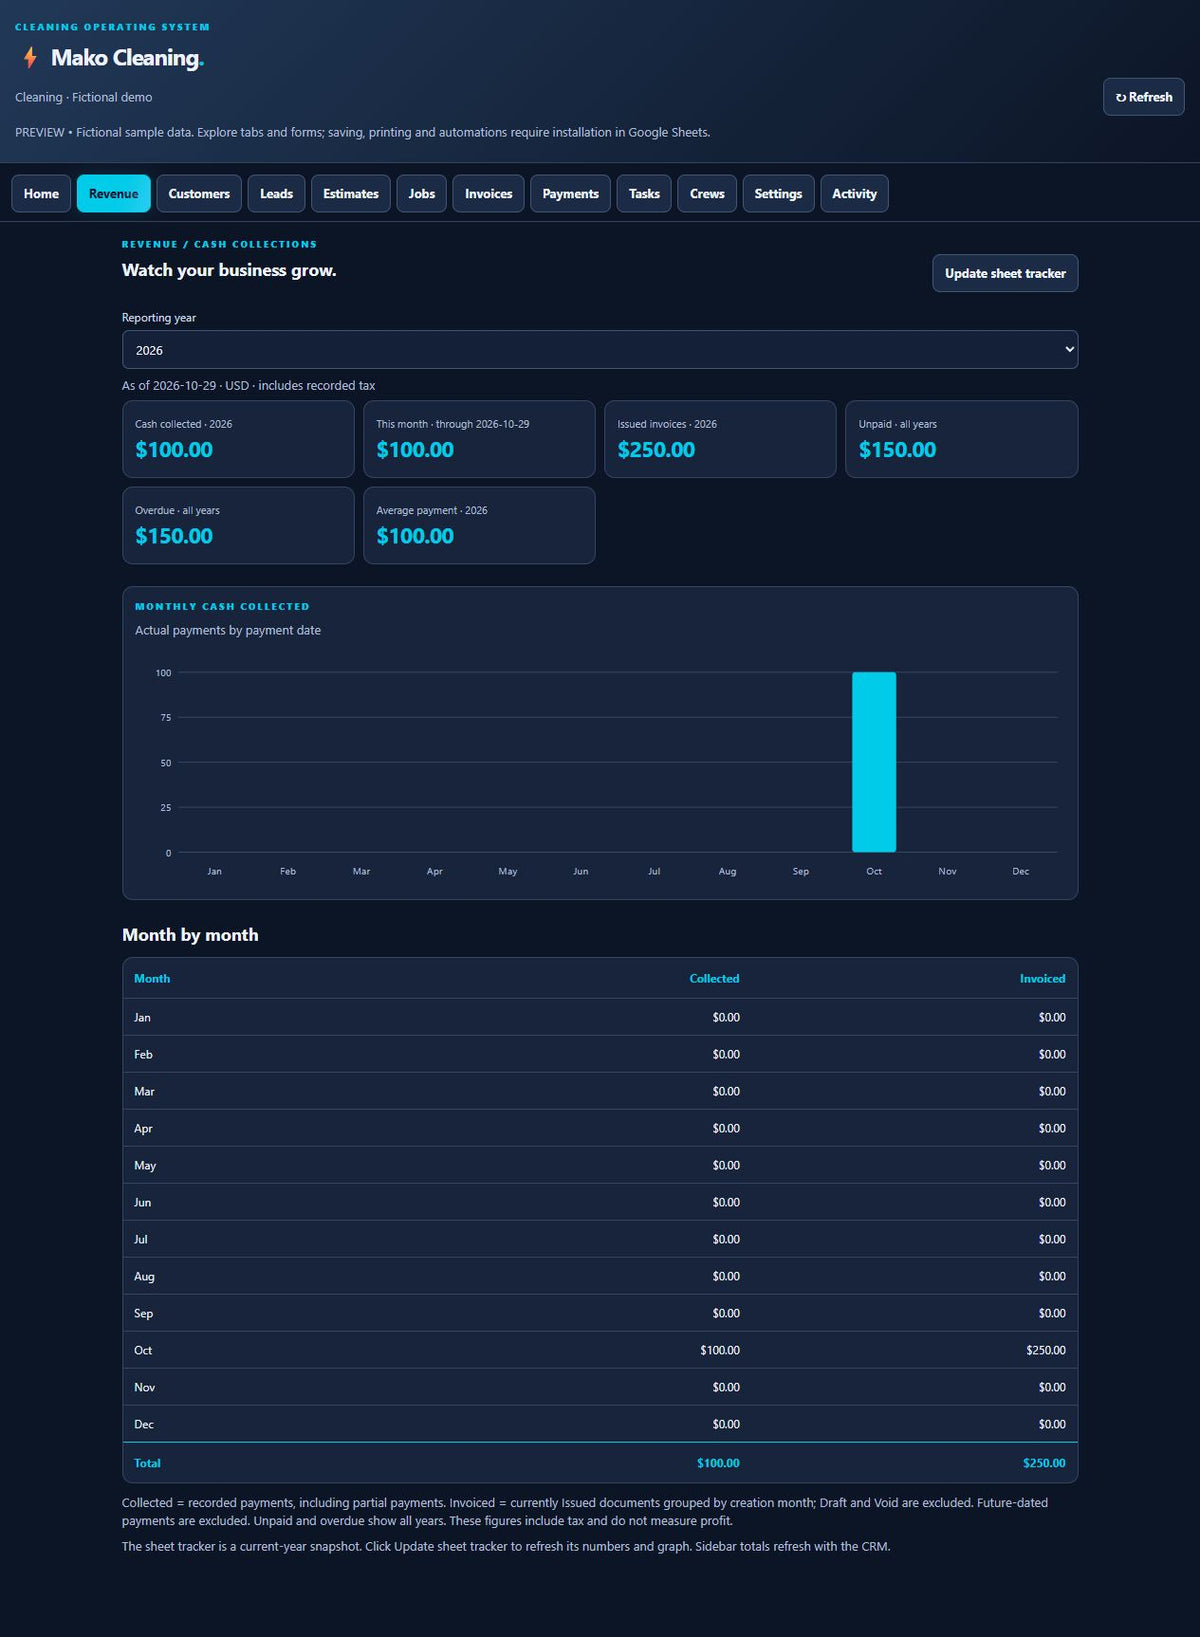Select the Dec row label in the table
1200x1637 pixels.
pos(144,1424)
